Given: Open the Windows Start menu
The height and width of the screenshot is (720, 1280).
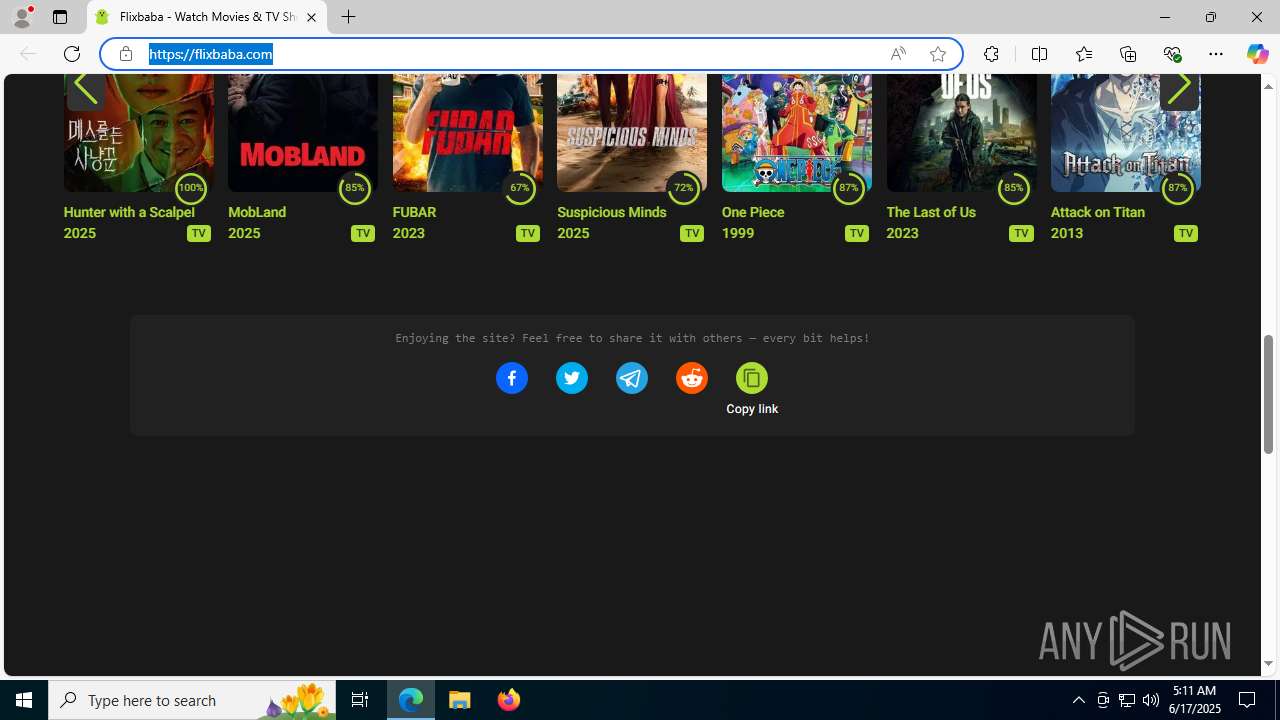Looking at the screenshot, I should coord(24,700).
